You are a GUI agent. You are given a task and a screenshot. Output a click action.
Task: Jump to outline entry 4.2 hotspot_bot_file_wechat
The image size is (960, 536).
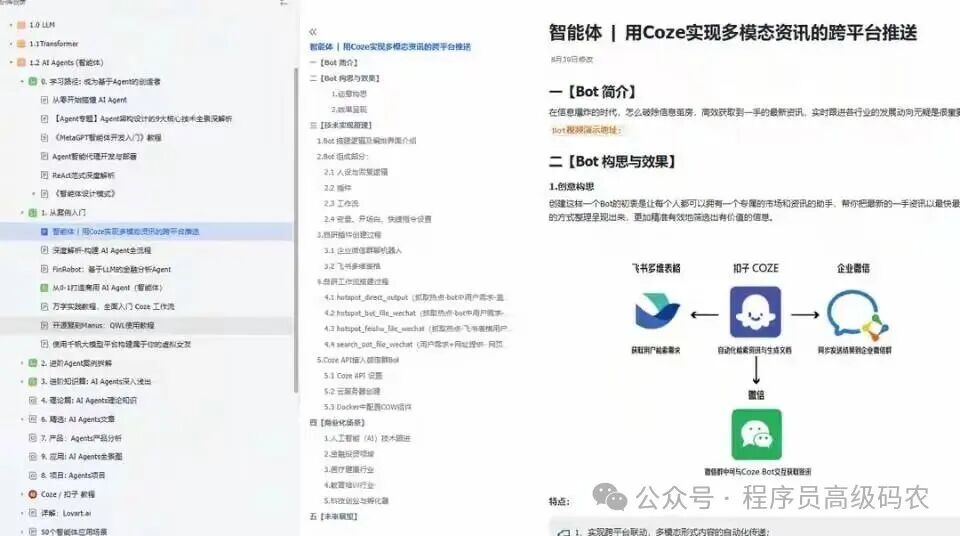[x=414, y=313]
